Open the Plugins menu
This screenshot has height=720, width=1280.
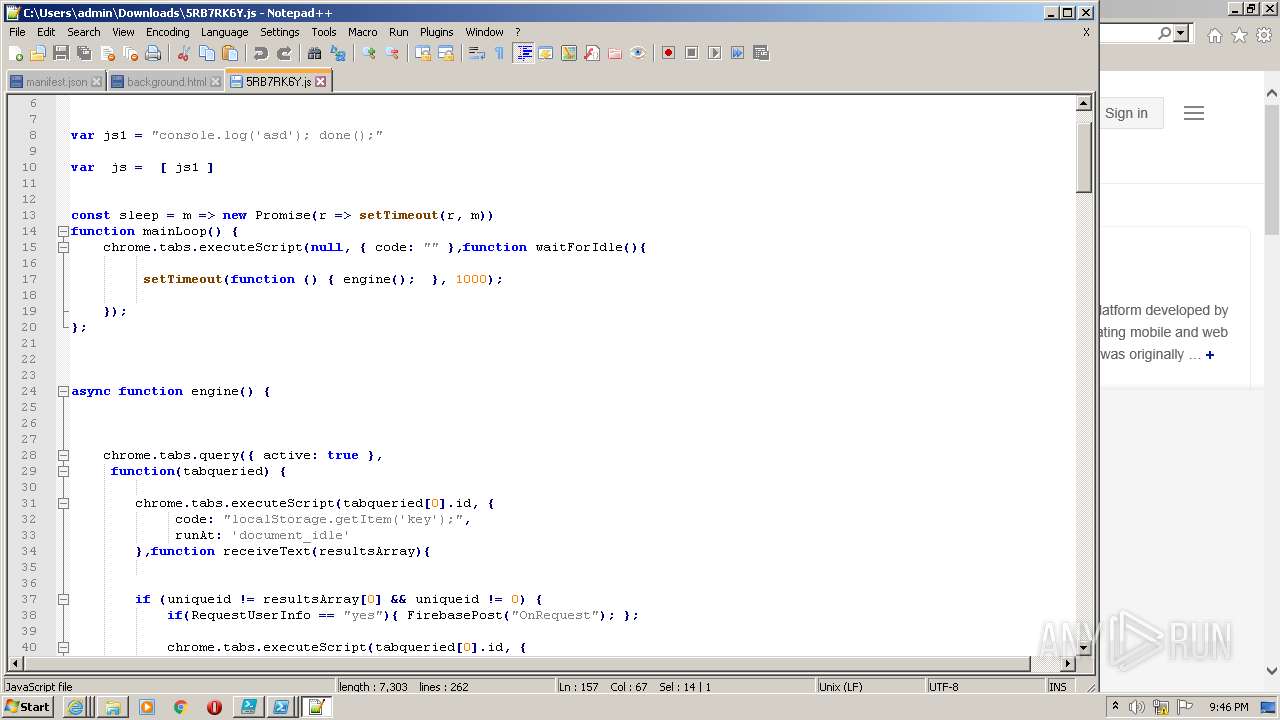436,32
